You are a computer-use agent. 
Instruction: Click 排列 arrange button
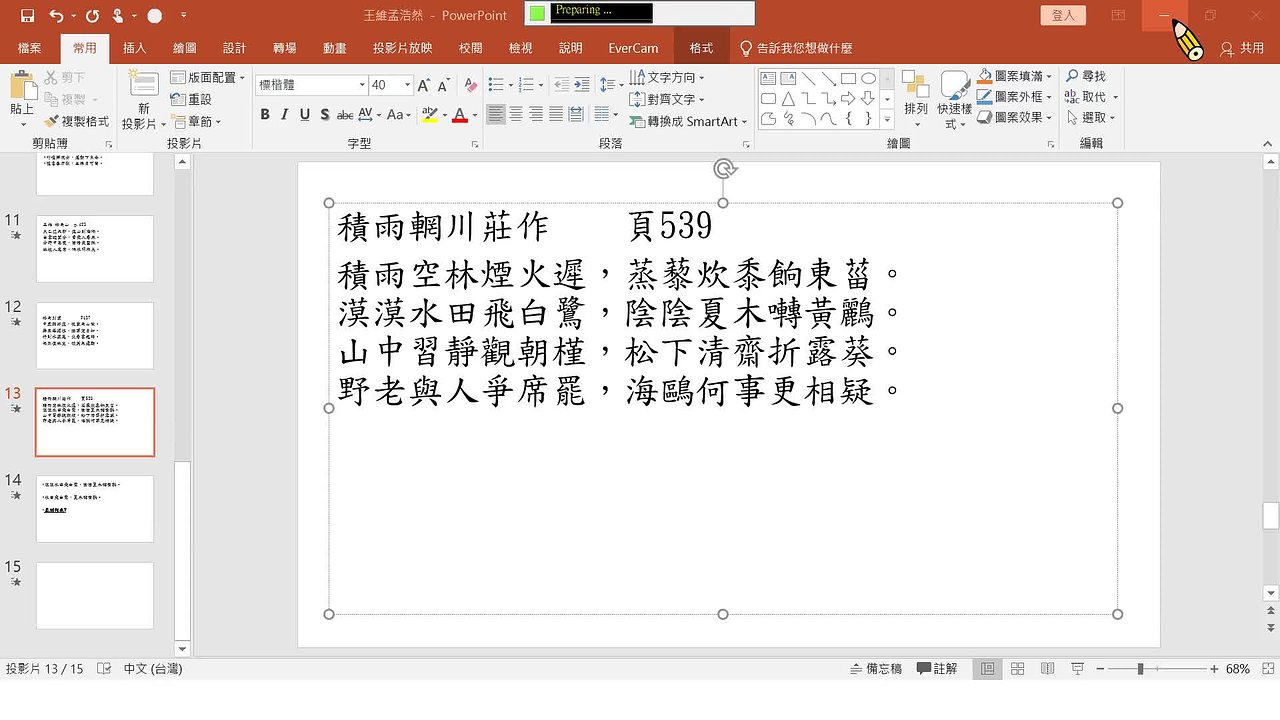tap(916, 99)
